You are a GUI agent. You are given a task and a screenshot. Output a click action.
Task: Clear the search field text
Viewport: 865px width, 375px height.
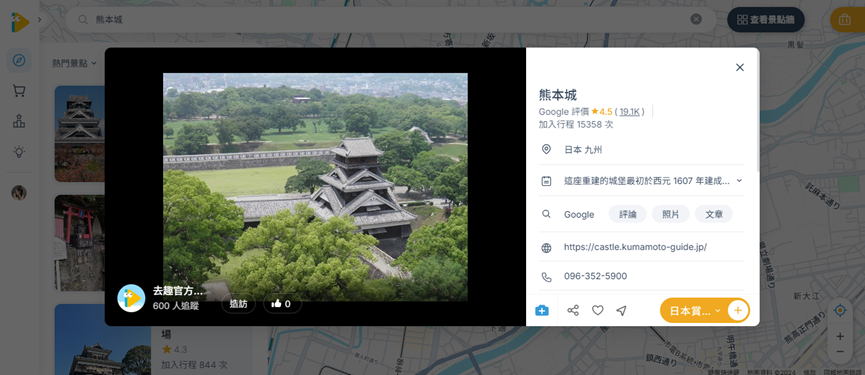(696, 19)
